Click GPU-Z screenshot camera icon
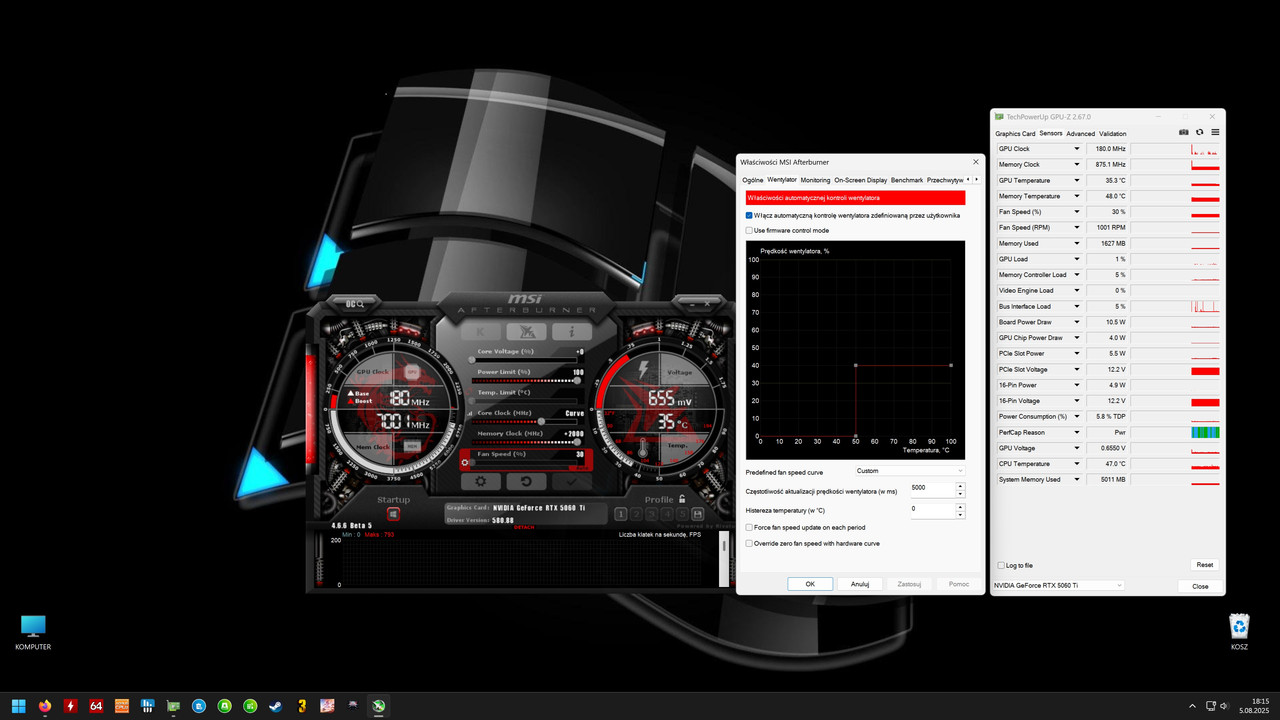 (x=1184, y=132)
